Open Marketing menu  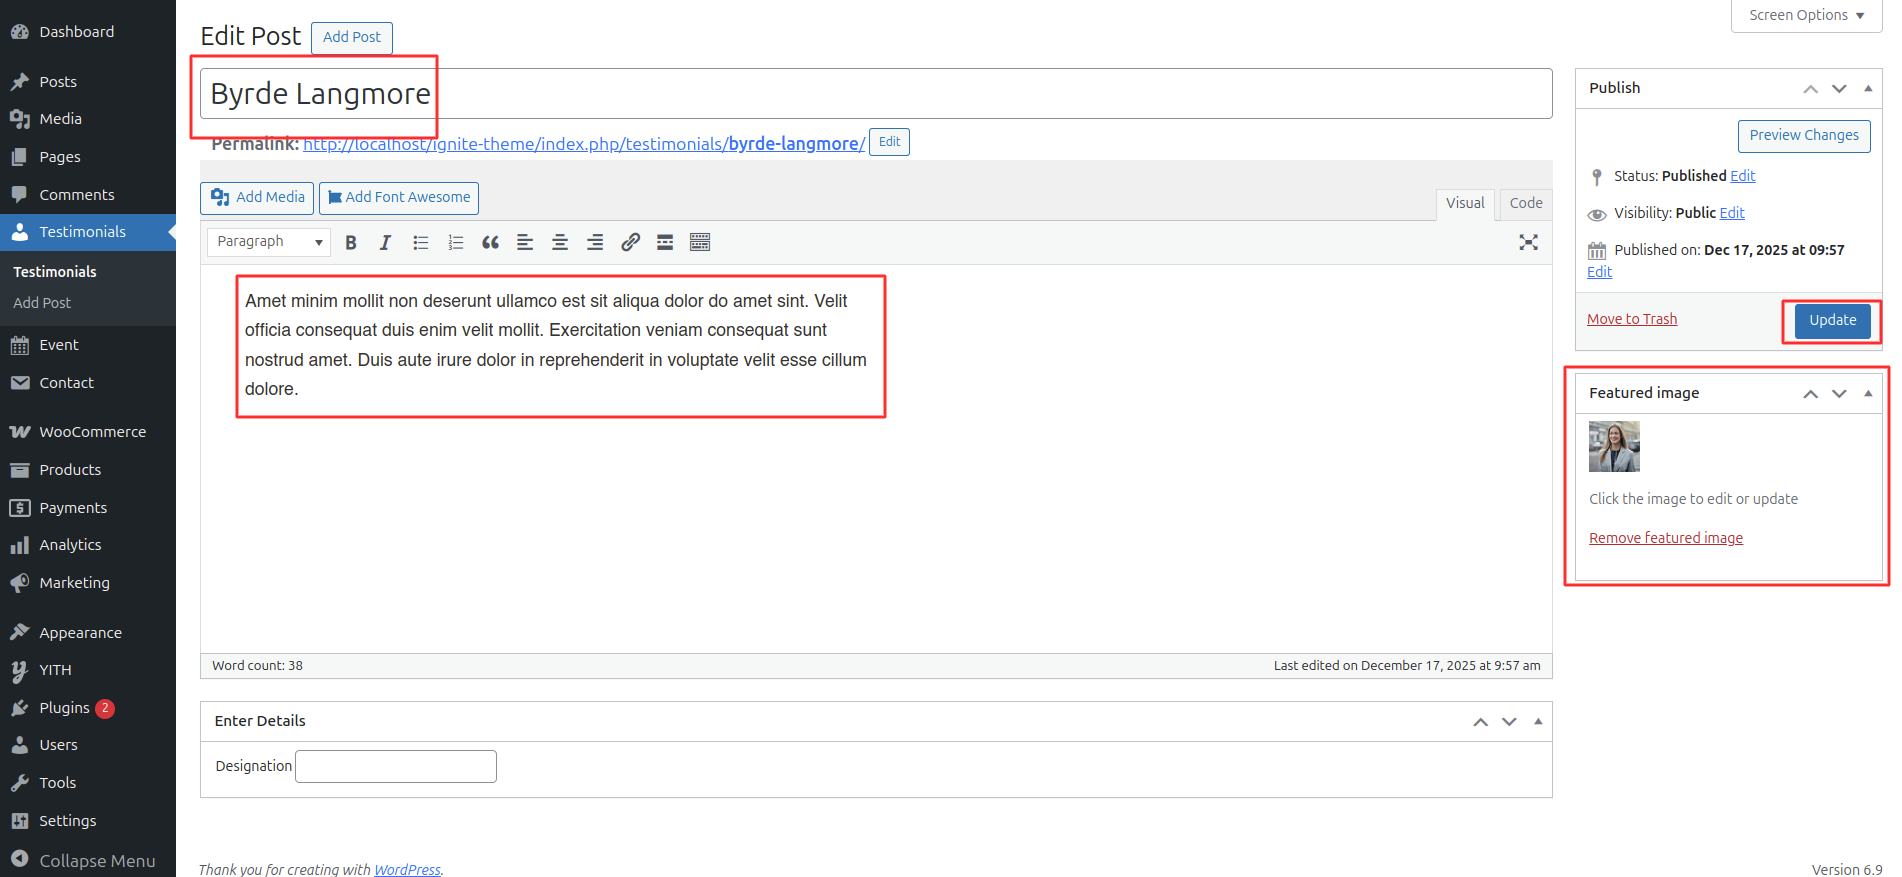tap(88, 583)
